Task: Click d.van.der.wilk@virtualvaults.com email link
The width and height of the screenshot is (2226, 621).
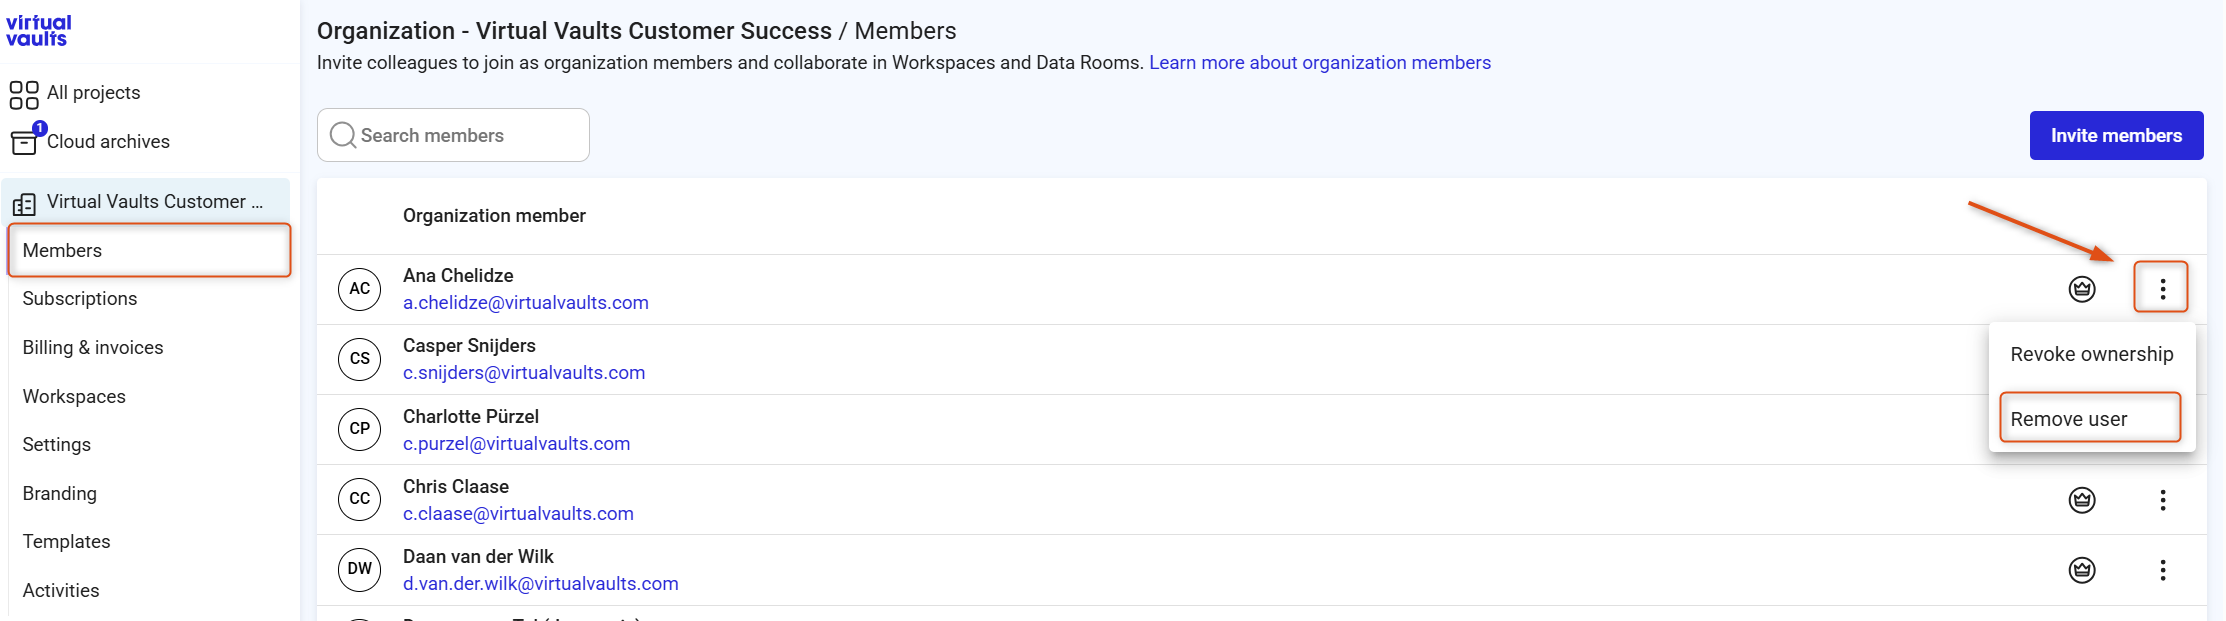Action: (541, 583)
